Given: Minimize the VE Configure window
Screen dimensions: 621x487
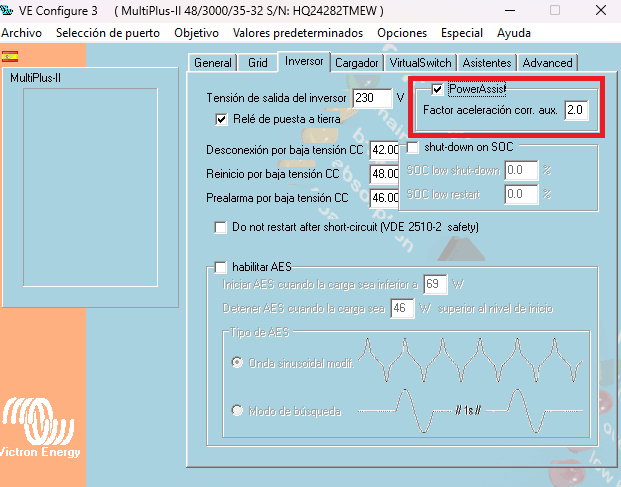Looking at the screenshot, I should click(x=511, y=10).
